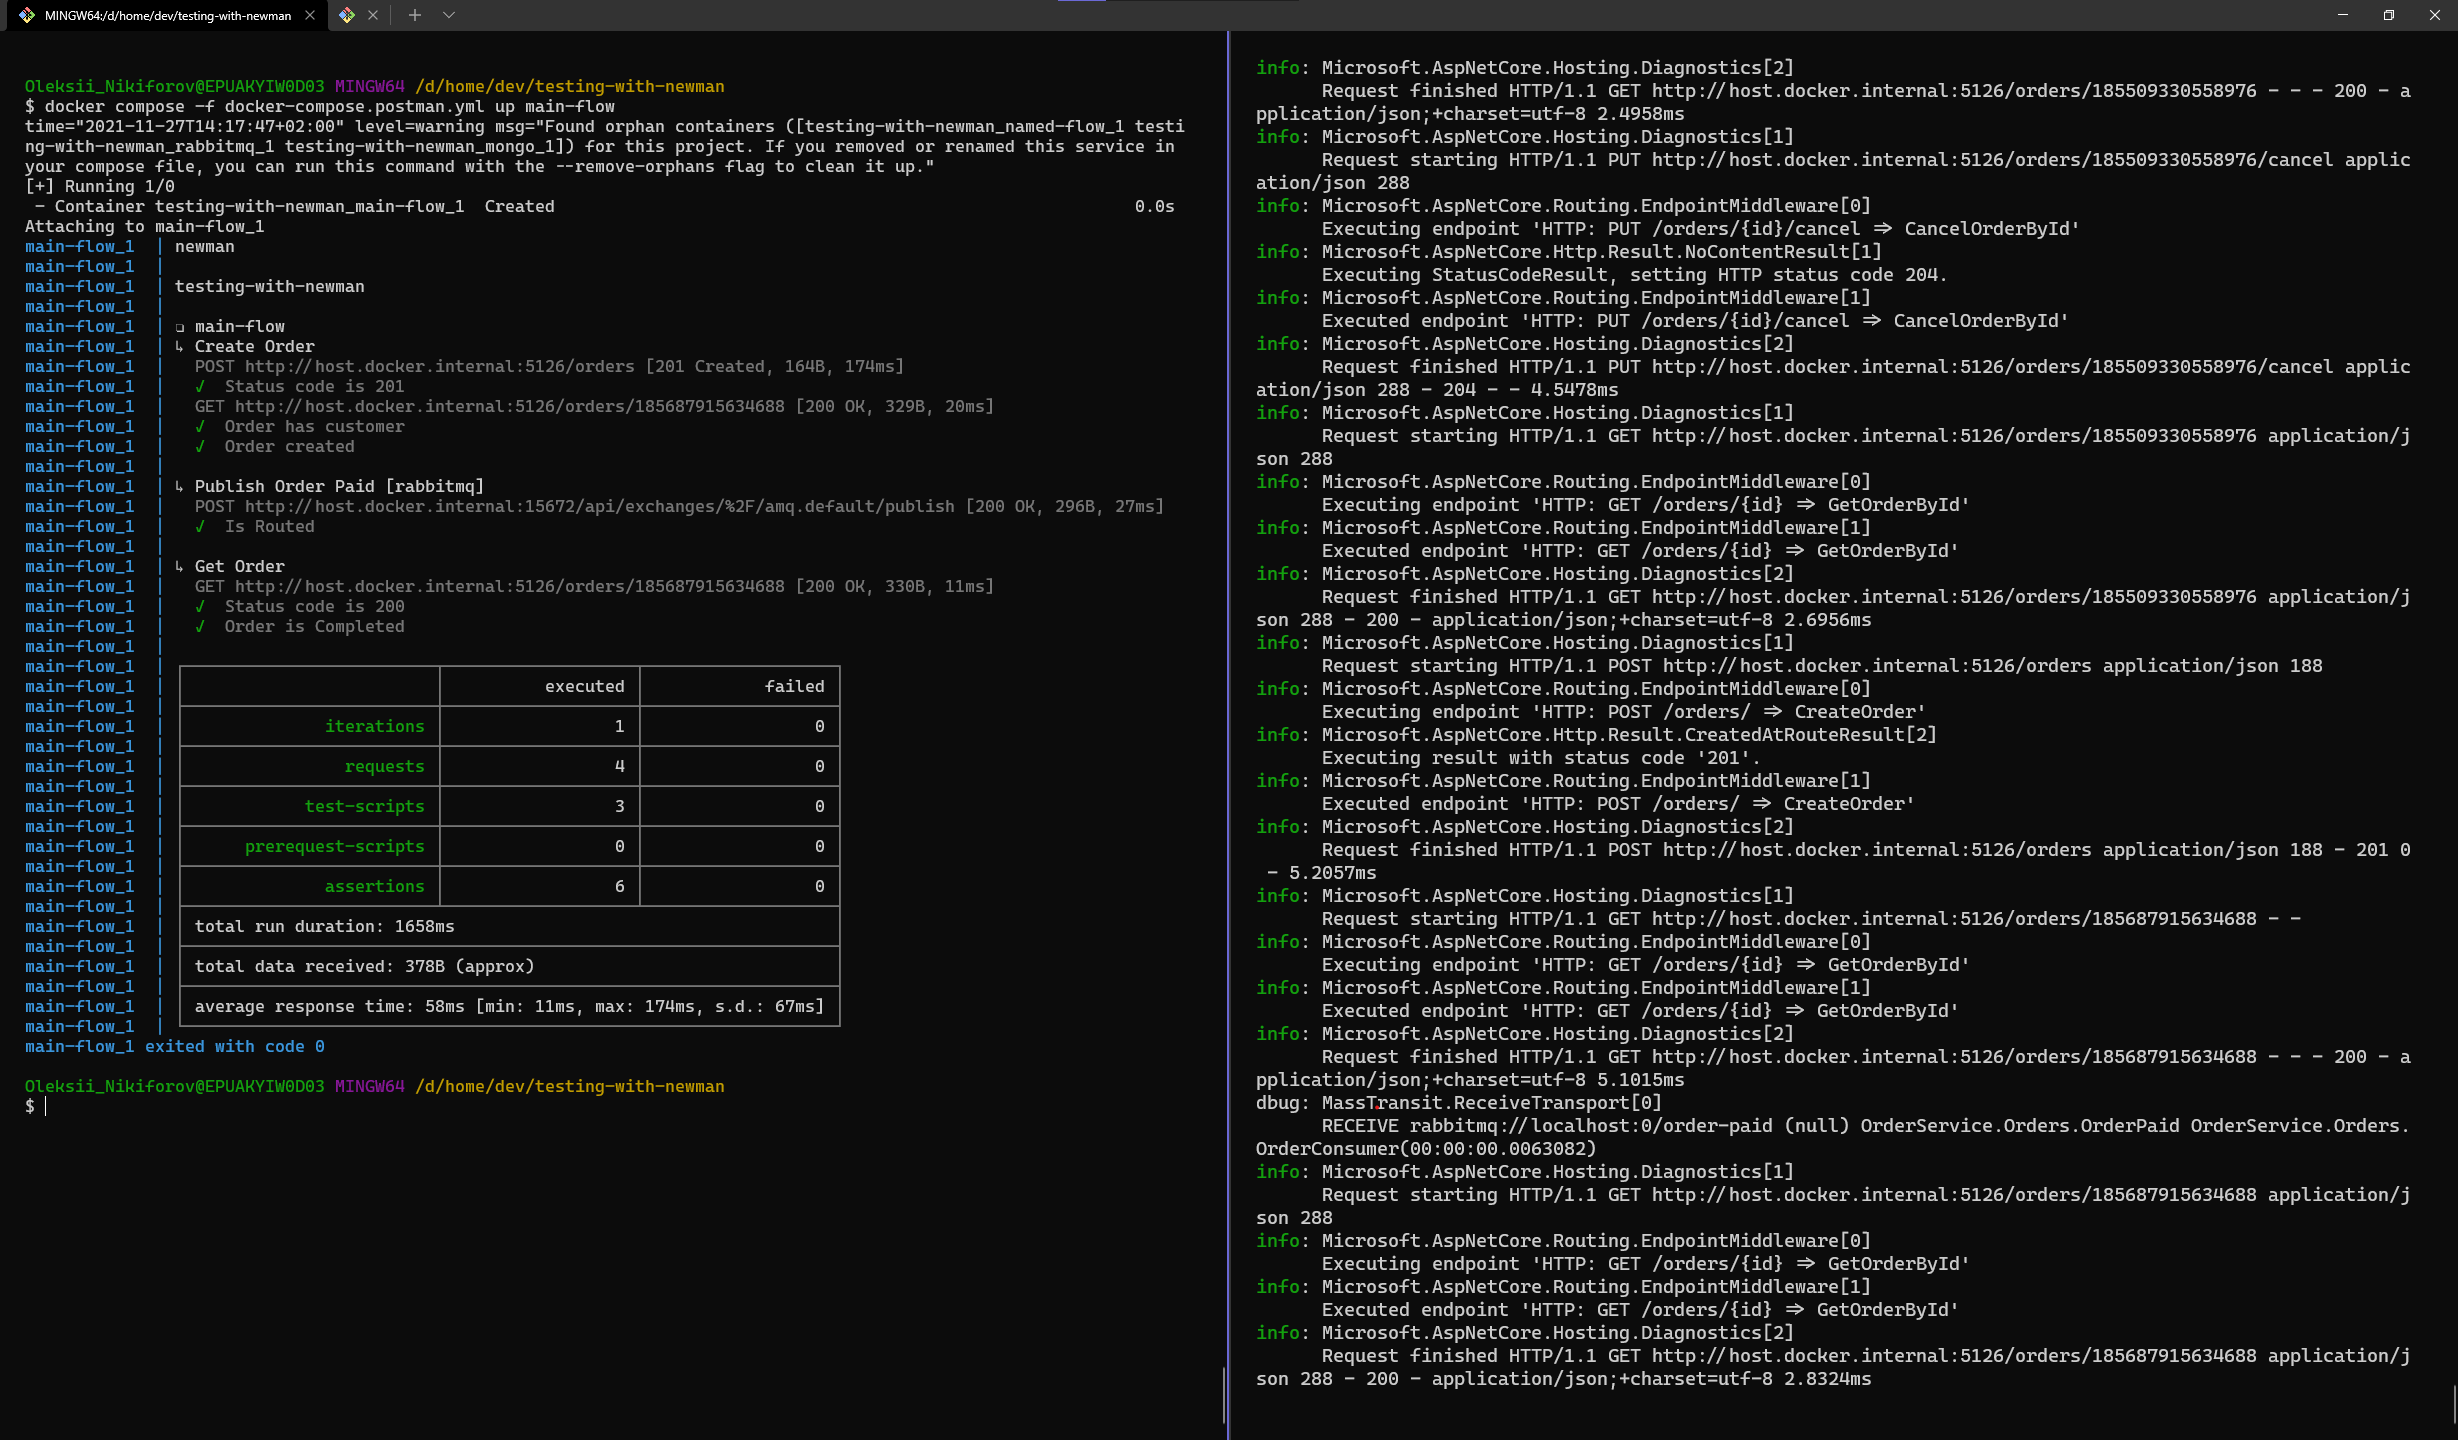Click the 'Order is Completed' assertion
The image size is (2458, 1440).
click(314, 626)
